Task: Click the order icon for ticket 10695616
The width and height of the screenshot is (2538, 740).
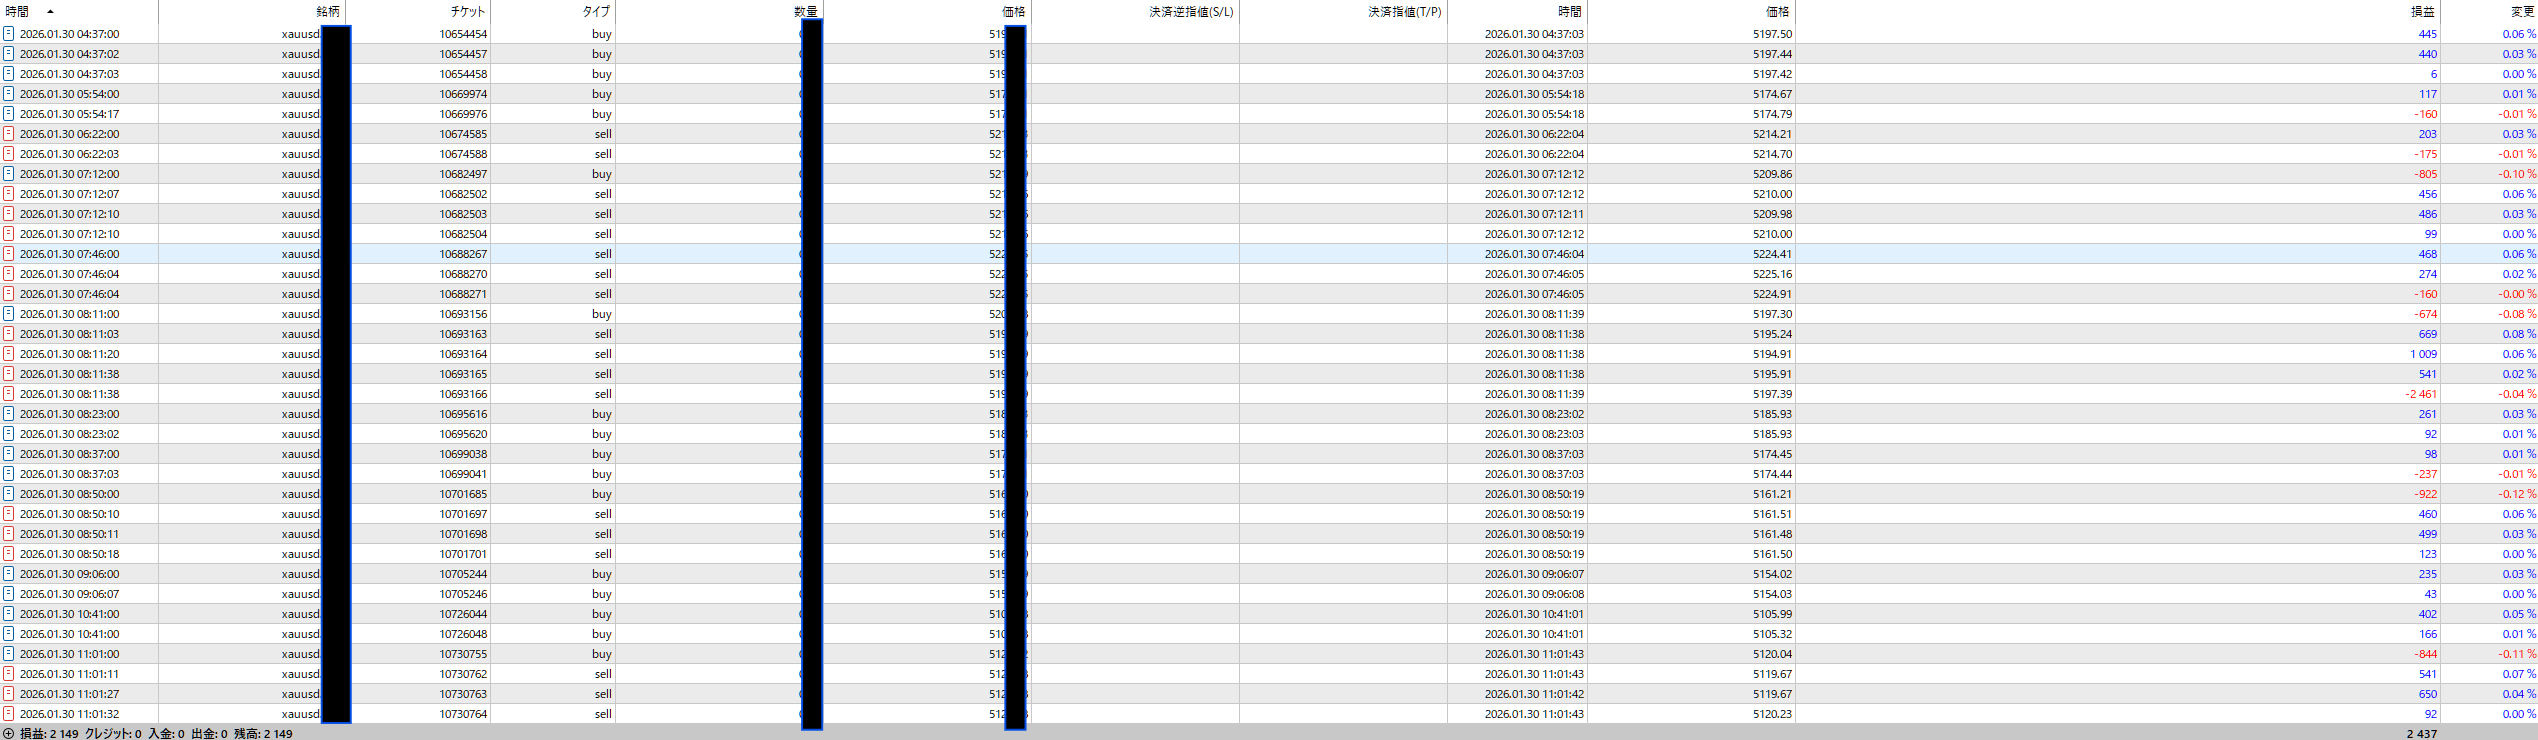Action: pyautogui.click(x=8, y=414)
